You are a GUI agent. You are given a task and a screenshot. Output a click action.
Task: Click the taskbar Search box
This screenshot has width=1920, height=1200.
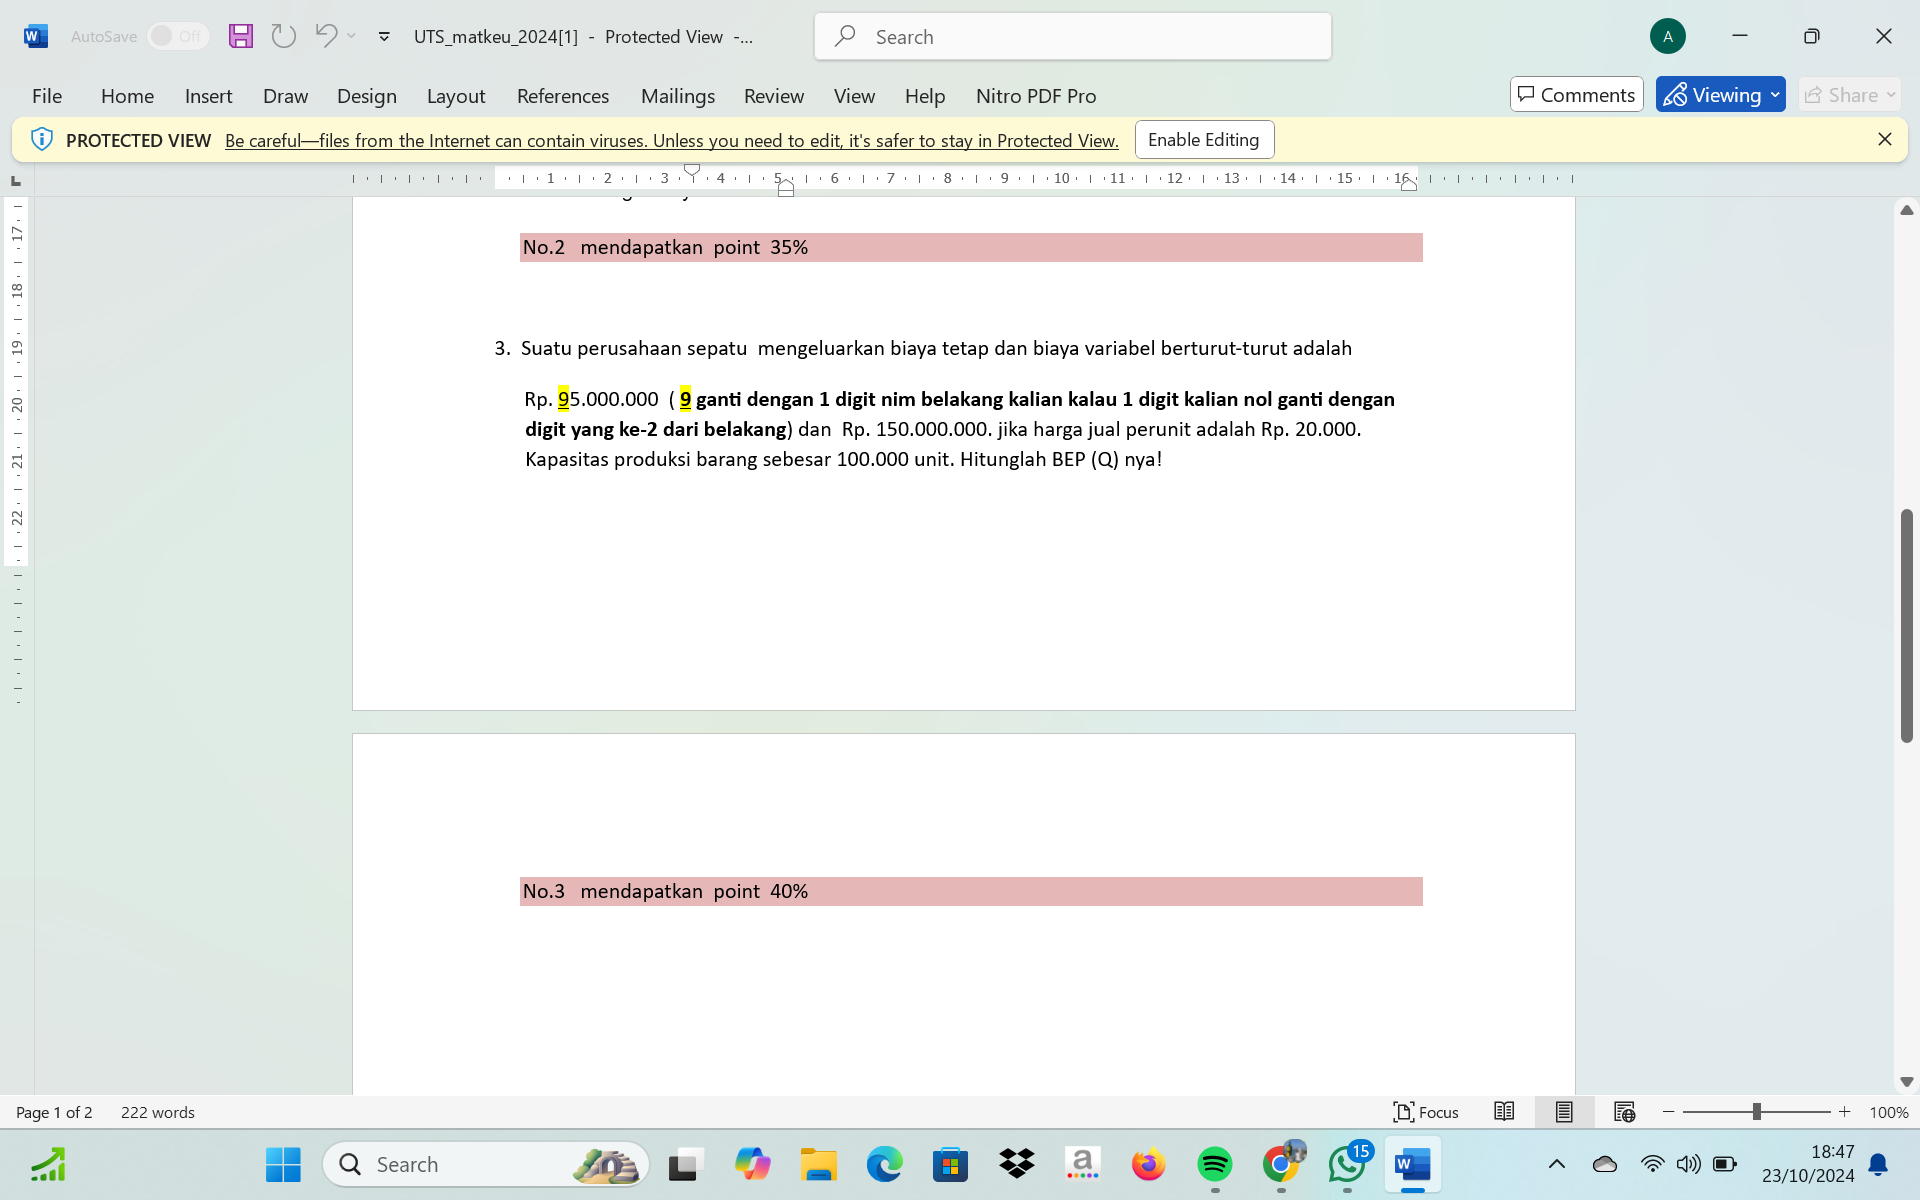486,1164
